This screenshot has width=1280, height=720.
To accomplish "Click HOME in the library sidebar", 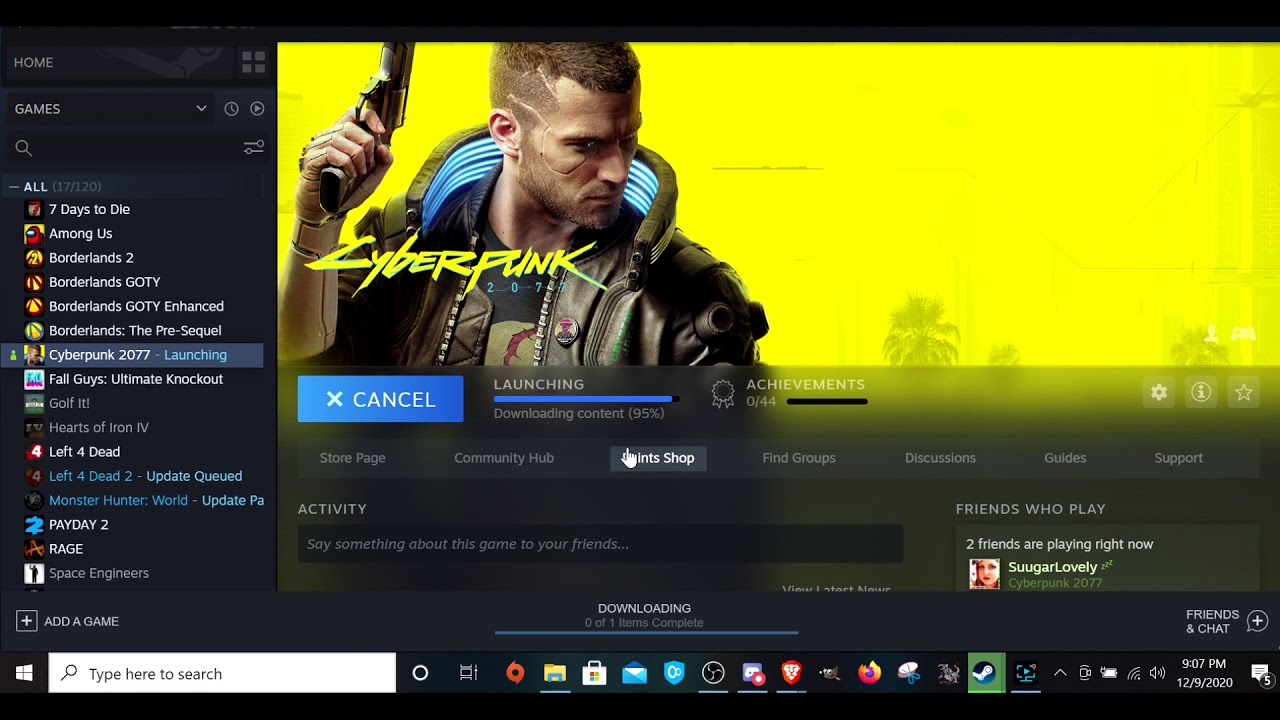I will pyautogui.click(x=33, y=62).
